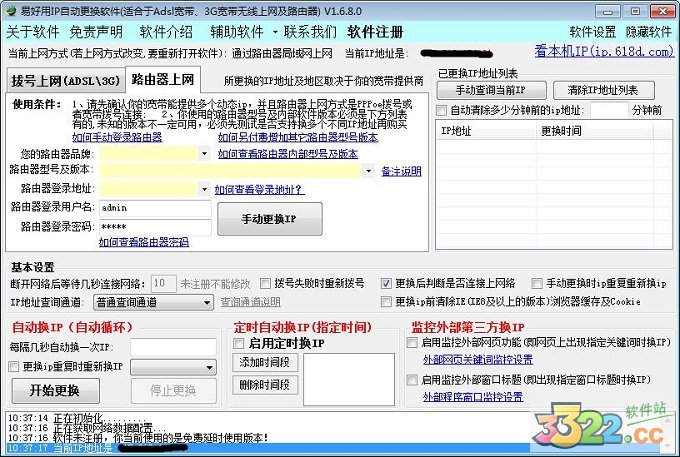The width and height of the screenshot is (680, 457).
Task: Click the 停止更换 button
Action: (173, 391)
